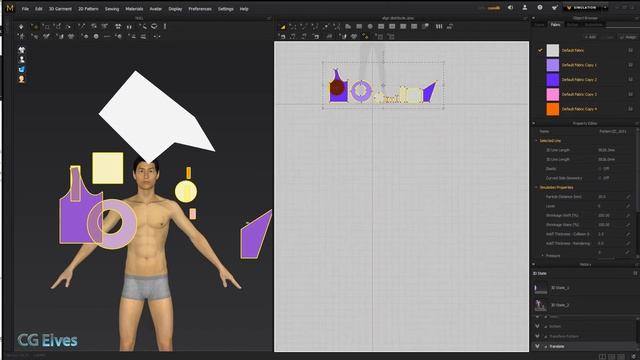Click the blue garment icon on 3D viewport's left side
Image resolution: width=640 pixels, height=360 pixels.
click(x=22, y=69)
